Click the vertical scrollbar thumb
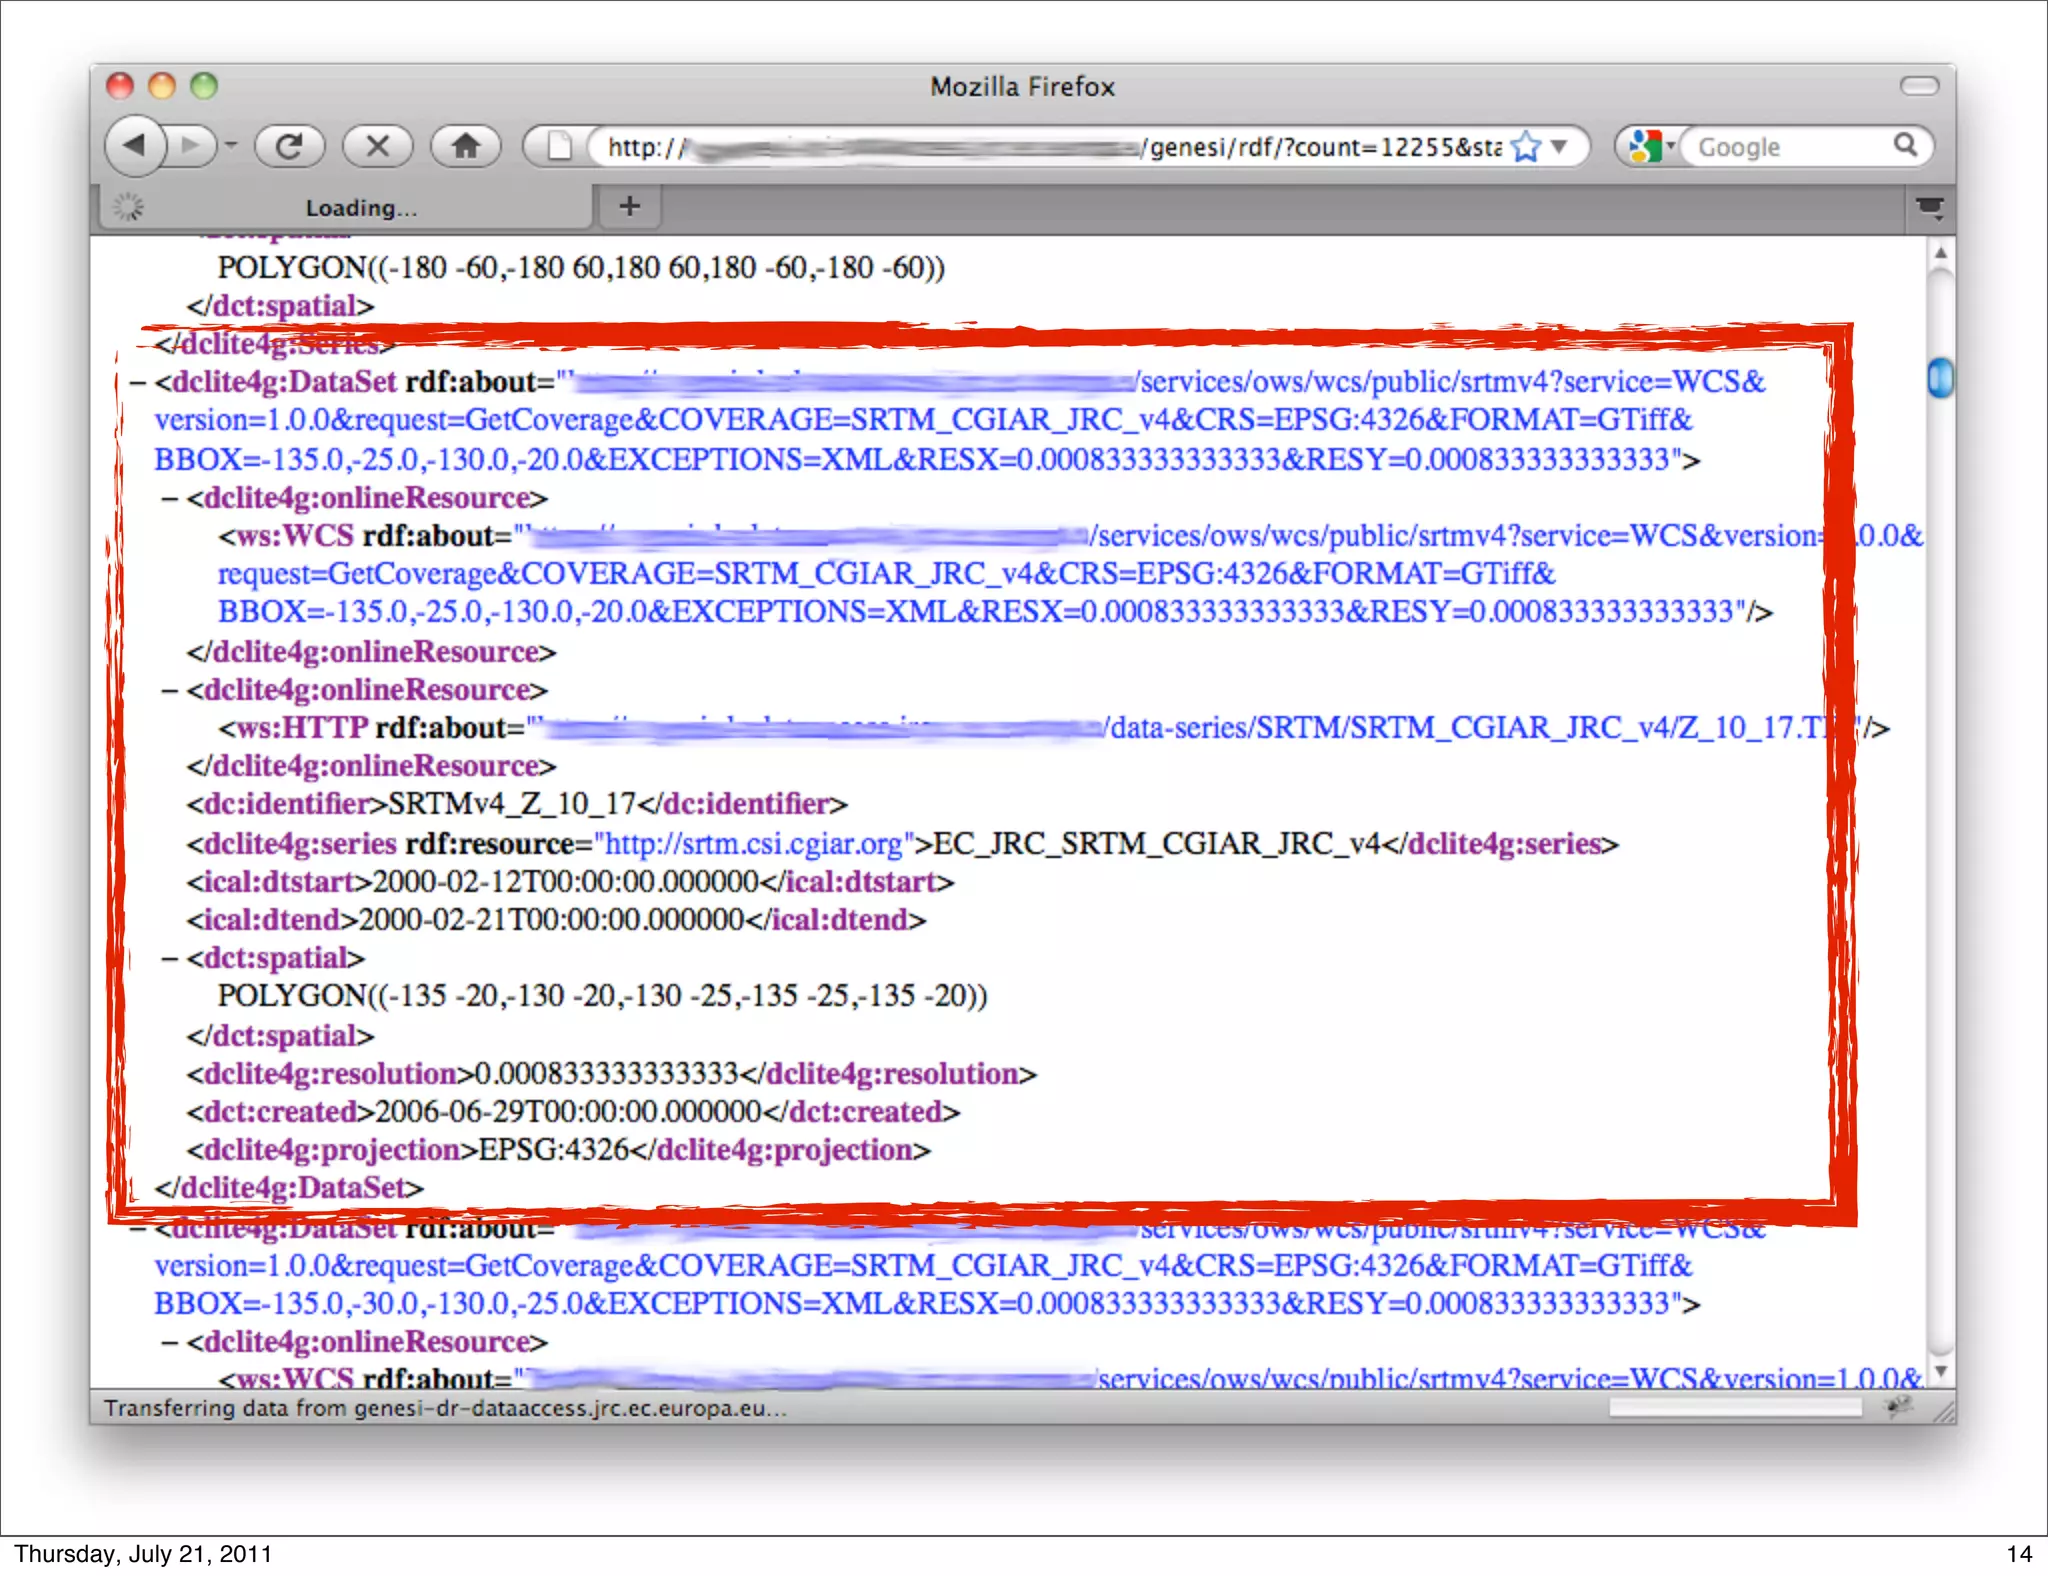 point(1940,378)
